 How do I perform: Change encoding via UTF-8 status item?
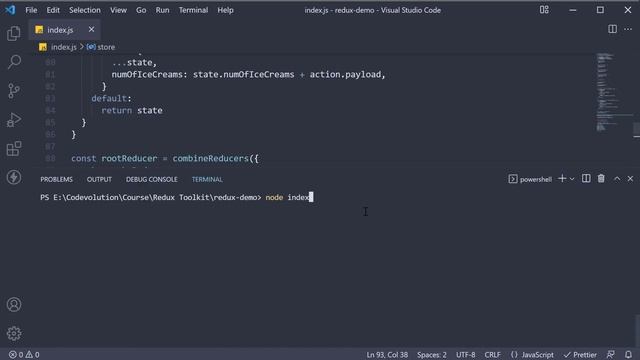pyautogui.click(x=465, y=355)
